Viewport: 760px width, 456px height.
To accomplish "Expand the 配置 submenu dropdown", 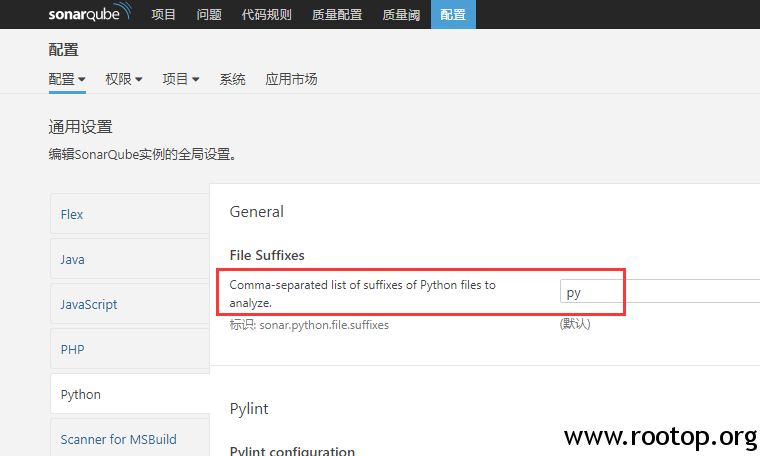I will tap(67, 79).
